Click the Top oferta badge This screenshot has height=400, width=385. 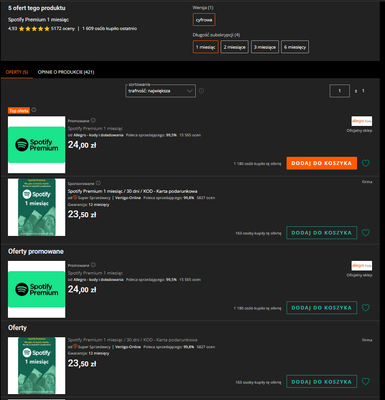coord(19,110)
